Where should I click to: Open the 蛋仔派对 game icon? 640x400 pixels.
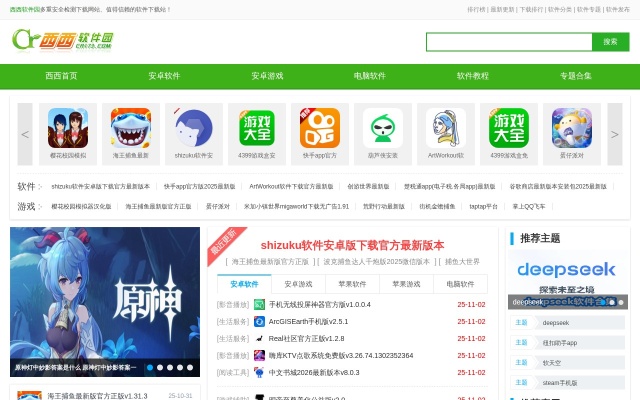click(572, 128)
